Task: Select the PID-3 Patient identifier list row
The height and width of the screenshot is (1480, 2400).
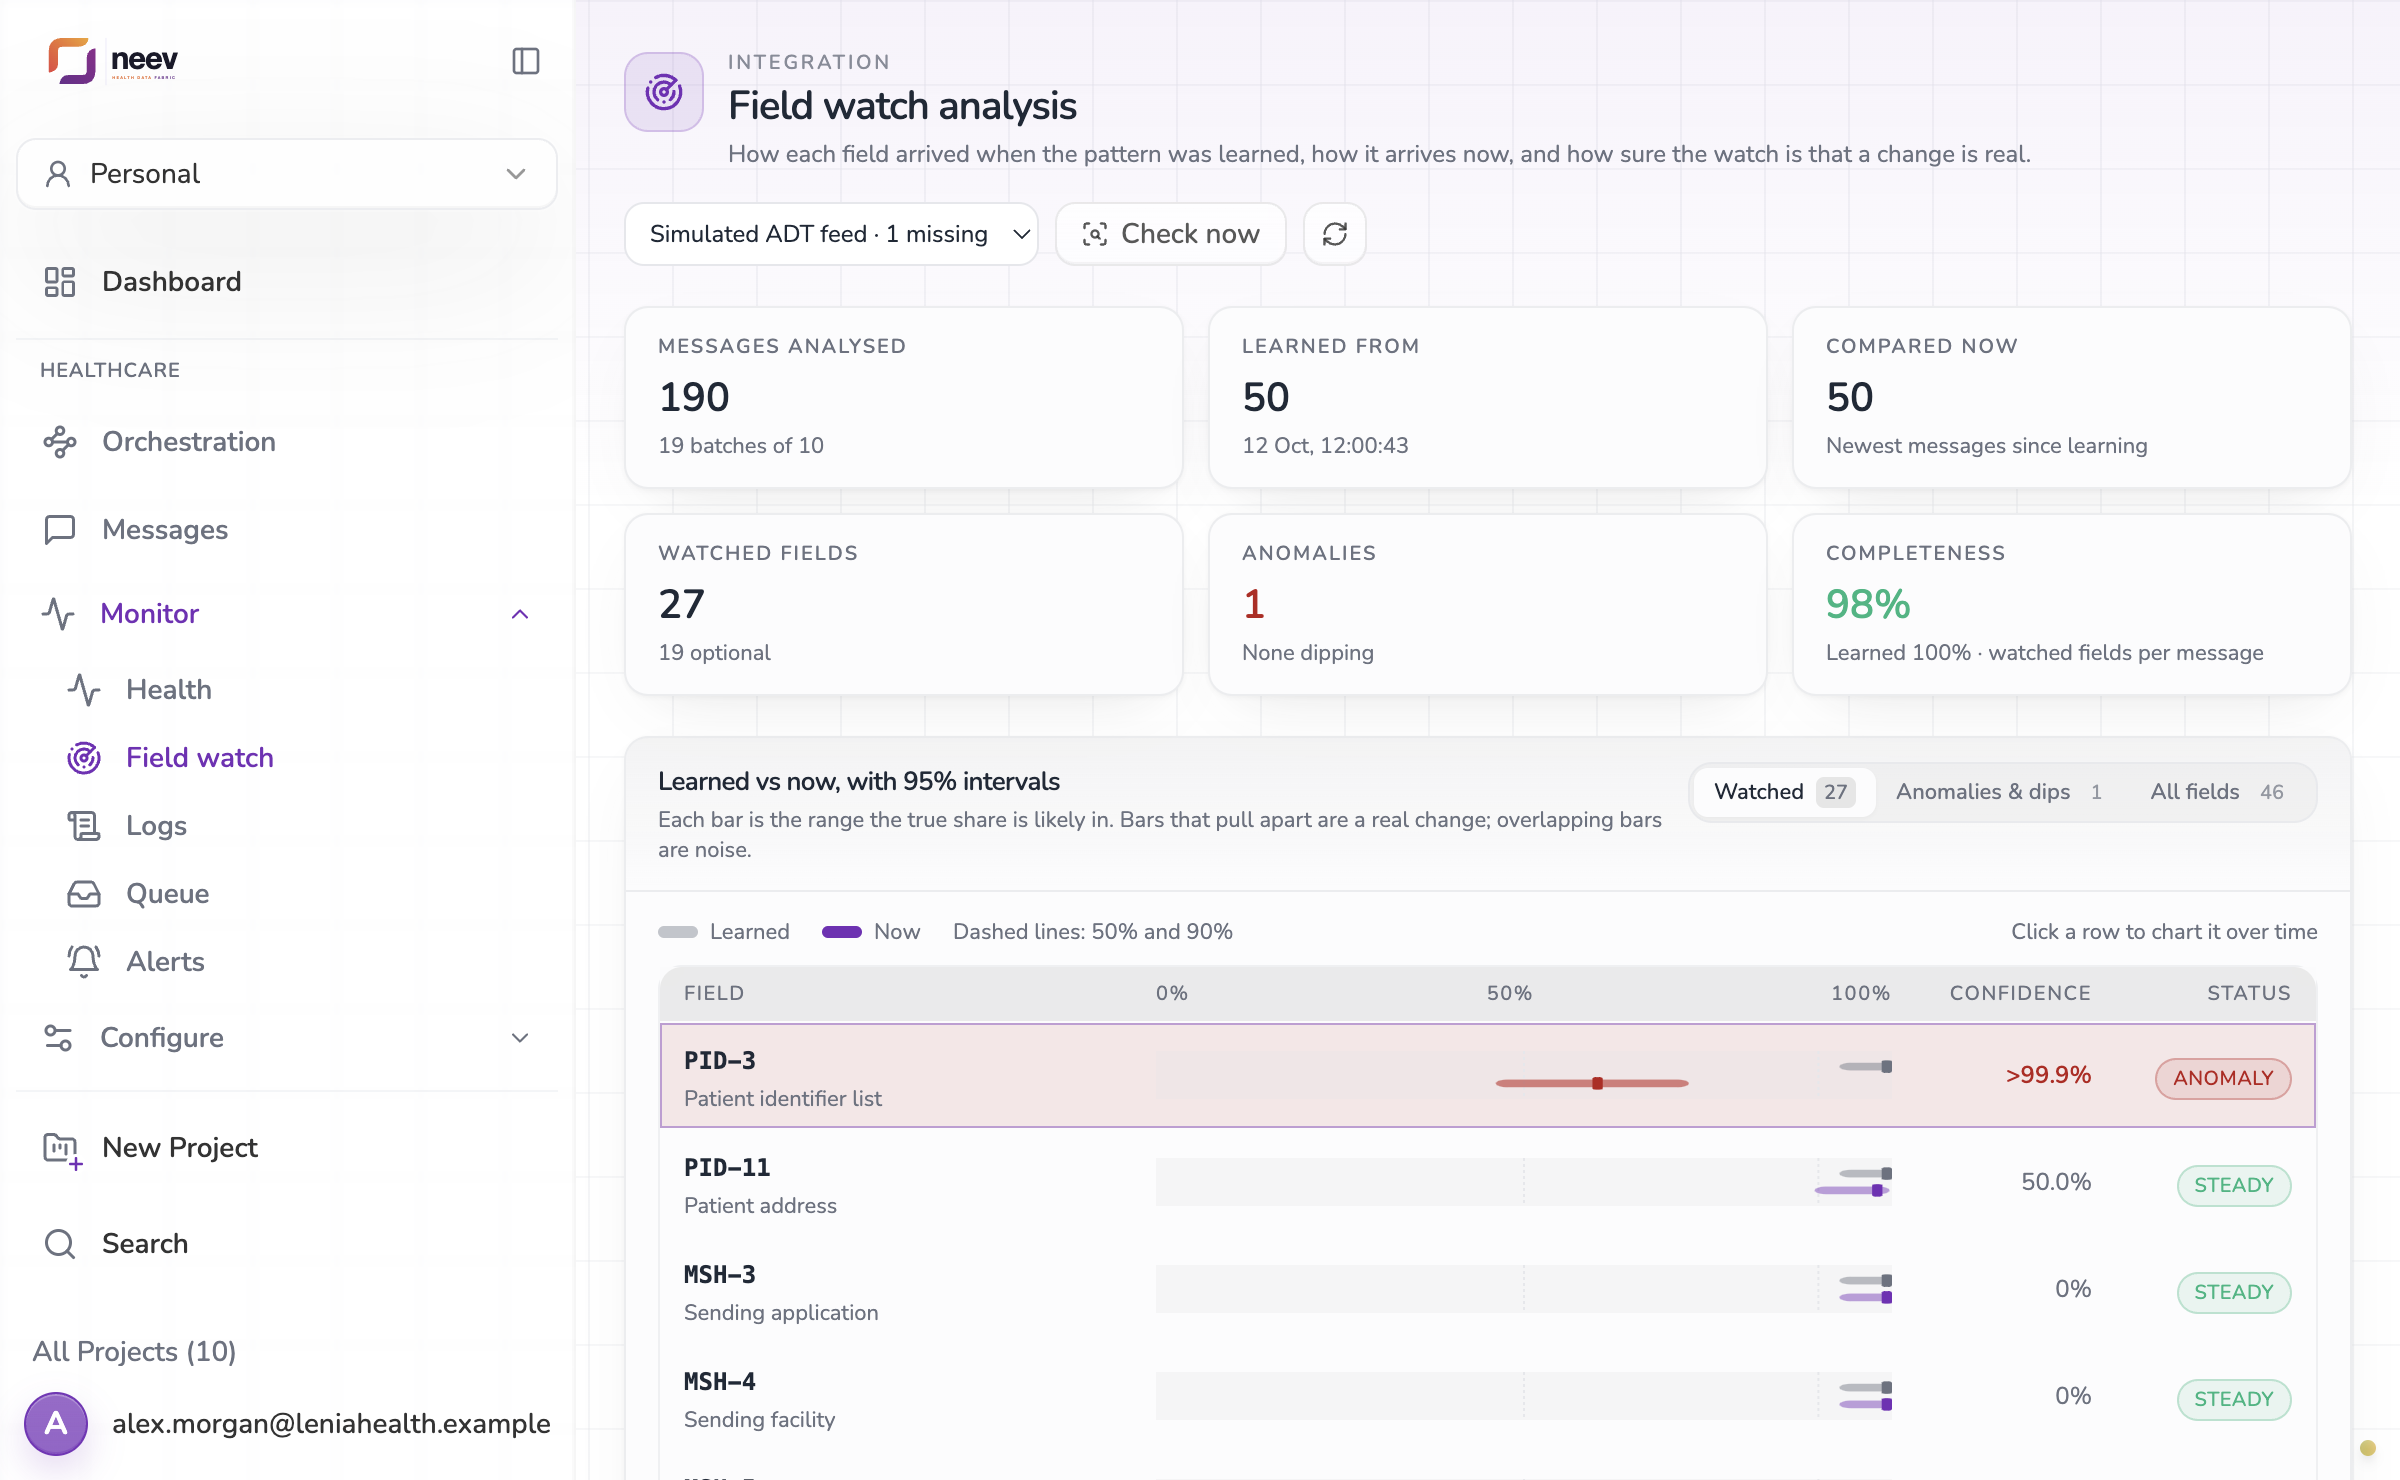Action: [1488, 1076]
